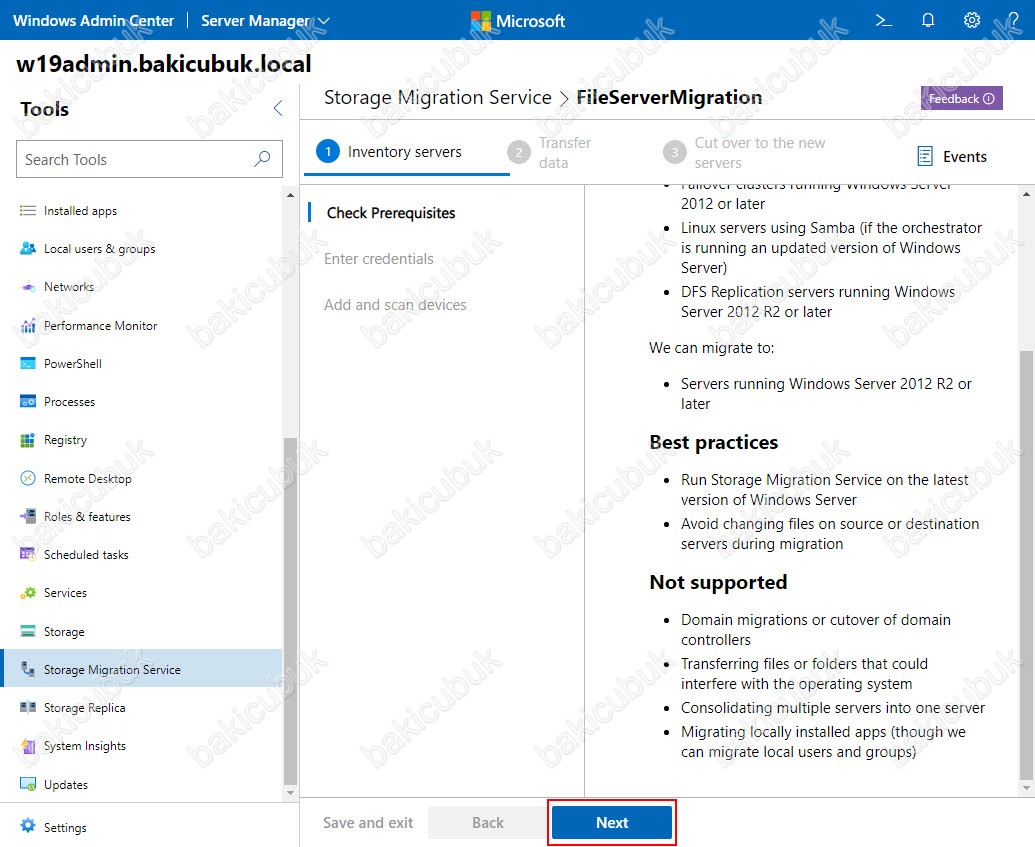Click the Roles & features icon
Screen dimensions: 1035x847
28,516
